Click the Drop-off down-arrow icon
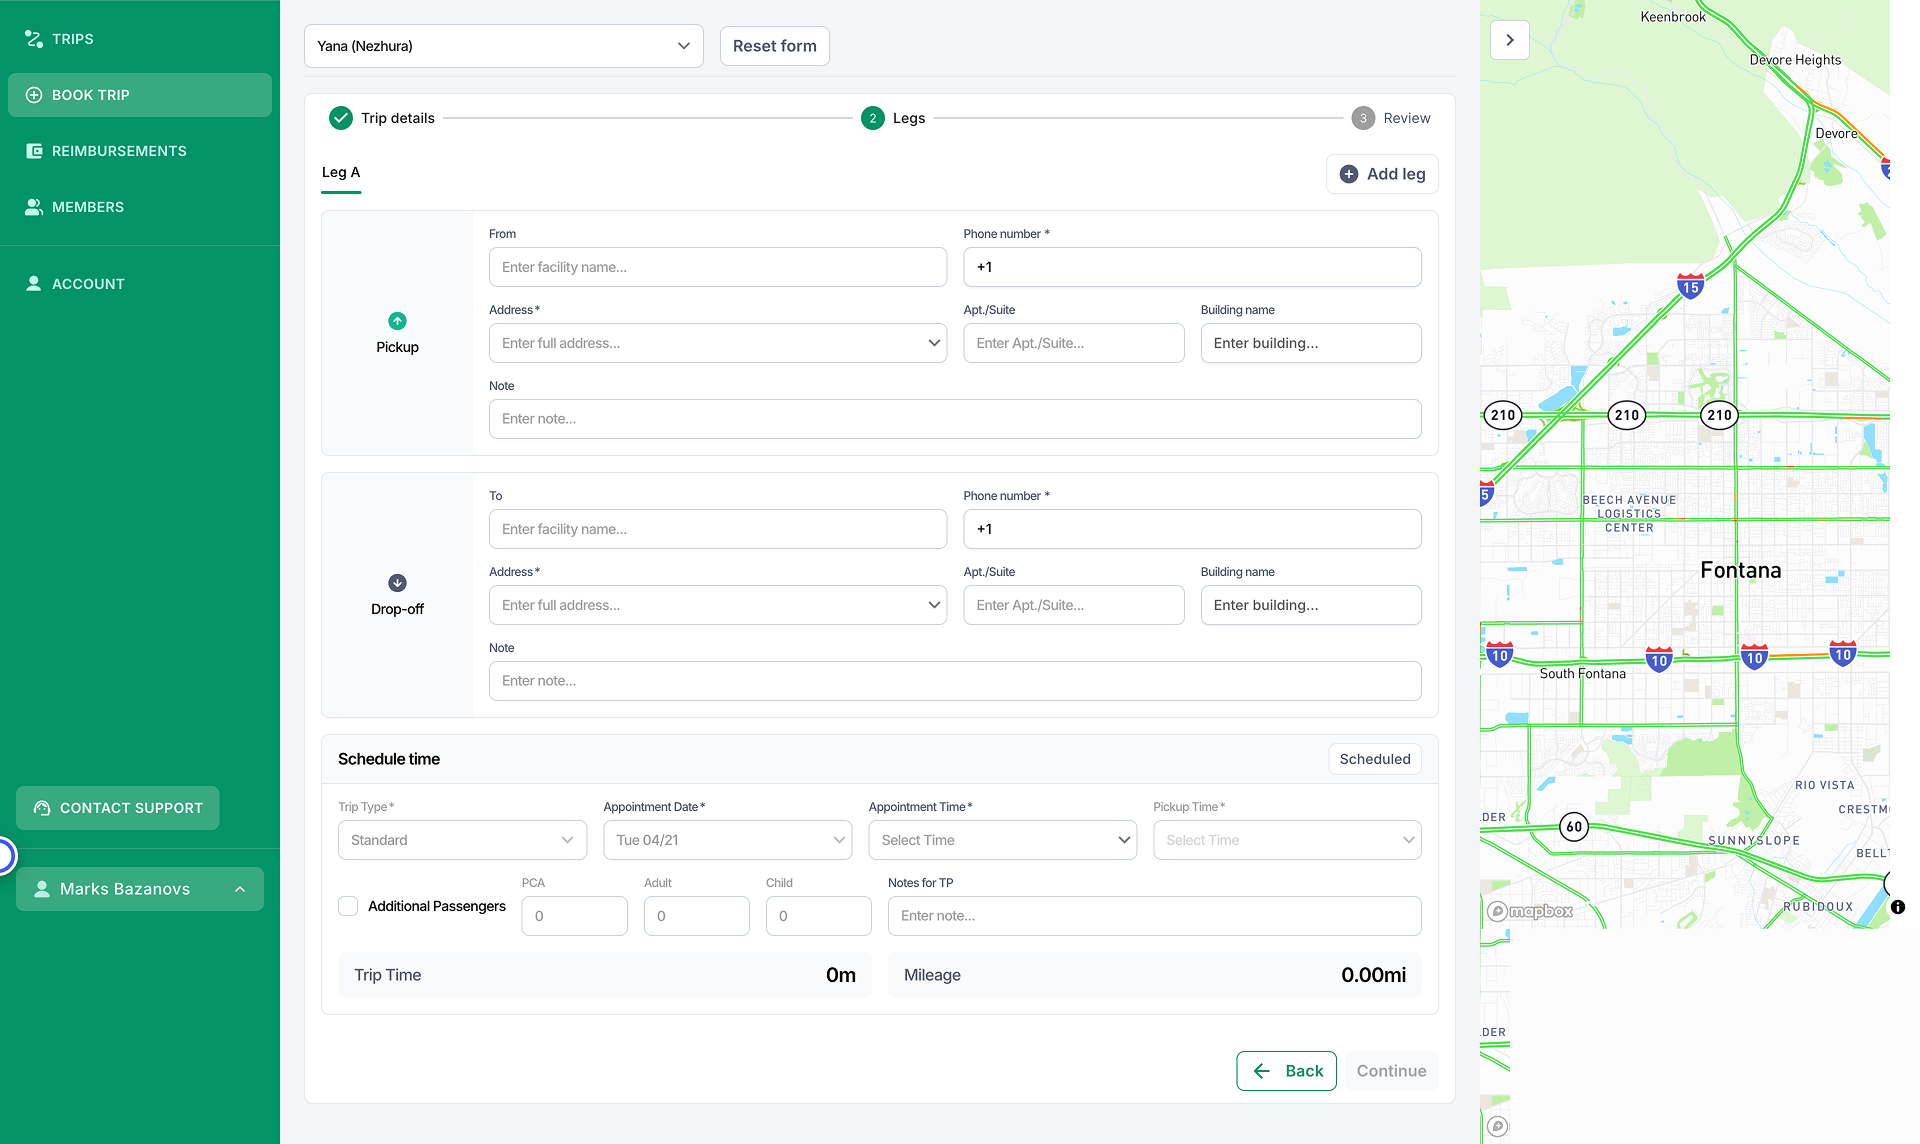The image size is (1920, 1144). 397,583
